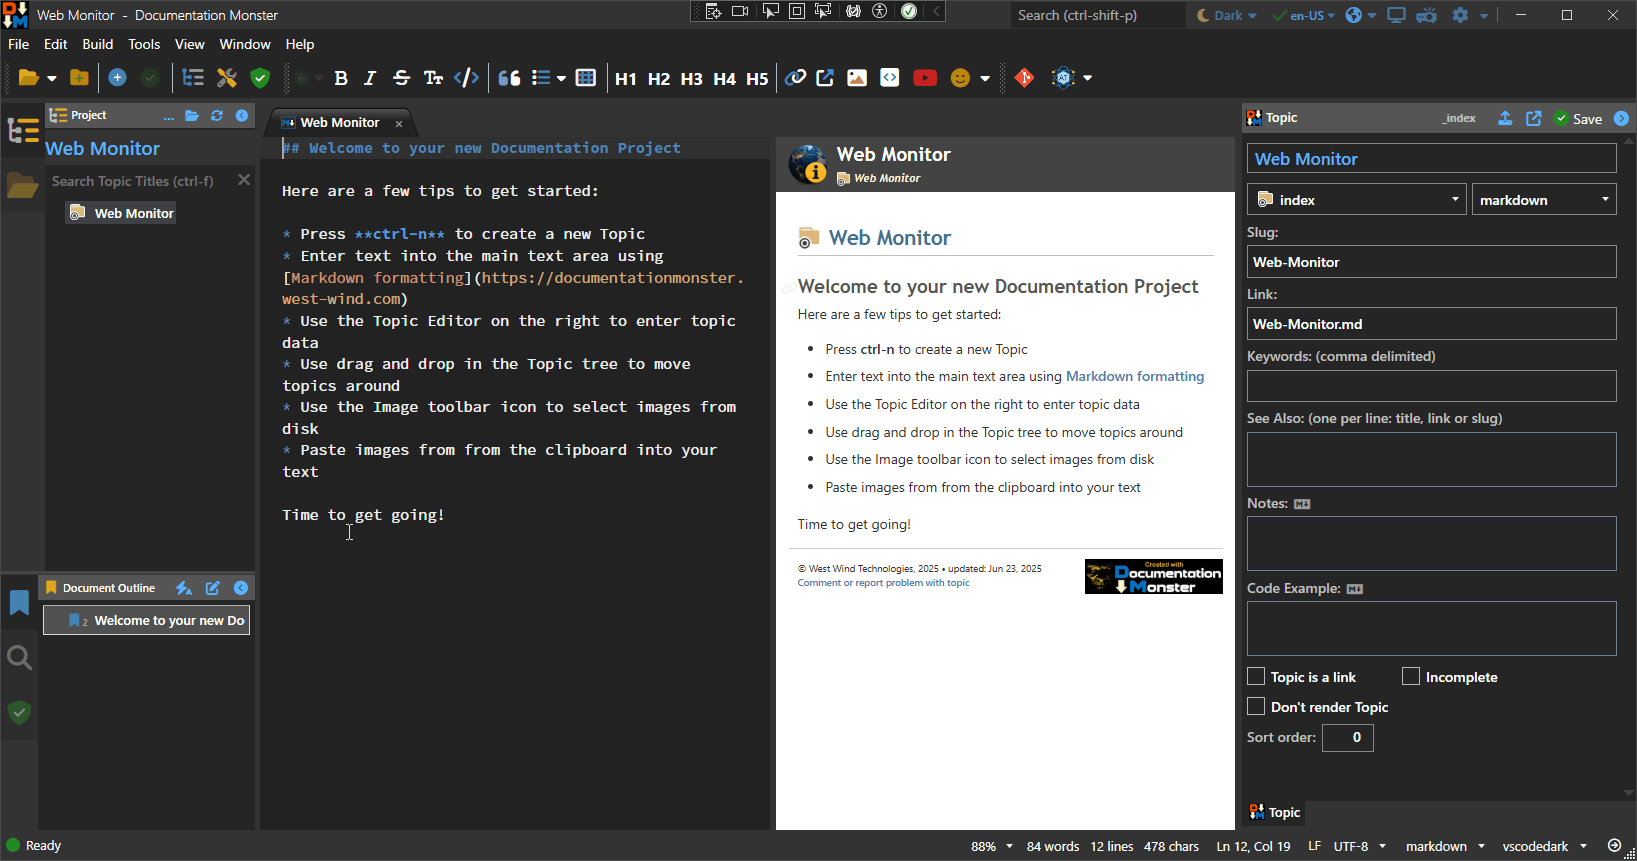Screen dimensions: 1637x861
Task: Insert an emoji with smiley icon
Action: pyautogui.click(x=960, y=78)
